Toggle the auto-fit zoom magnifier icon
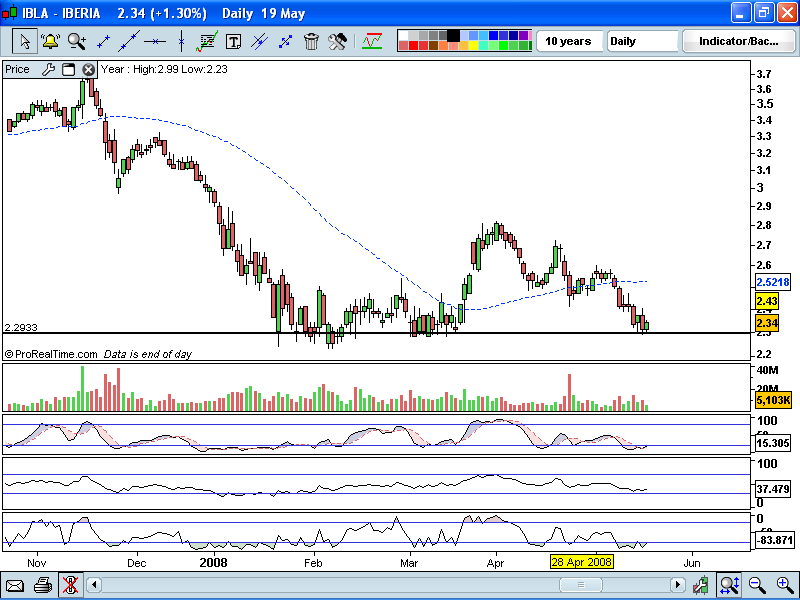 click(x=729, y=585)
